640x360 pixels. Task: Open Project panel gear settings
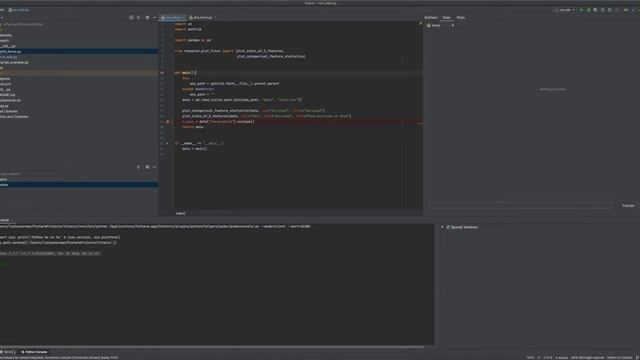point(147,18)
